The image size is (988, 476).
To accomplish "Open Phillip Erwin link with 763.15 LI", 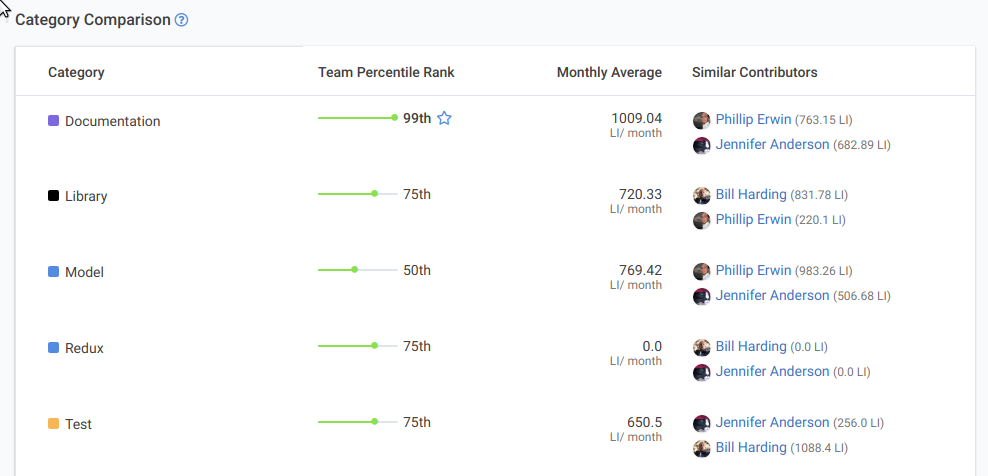I will click(753, 120).
